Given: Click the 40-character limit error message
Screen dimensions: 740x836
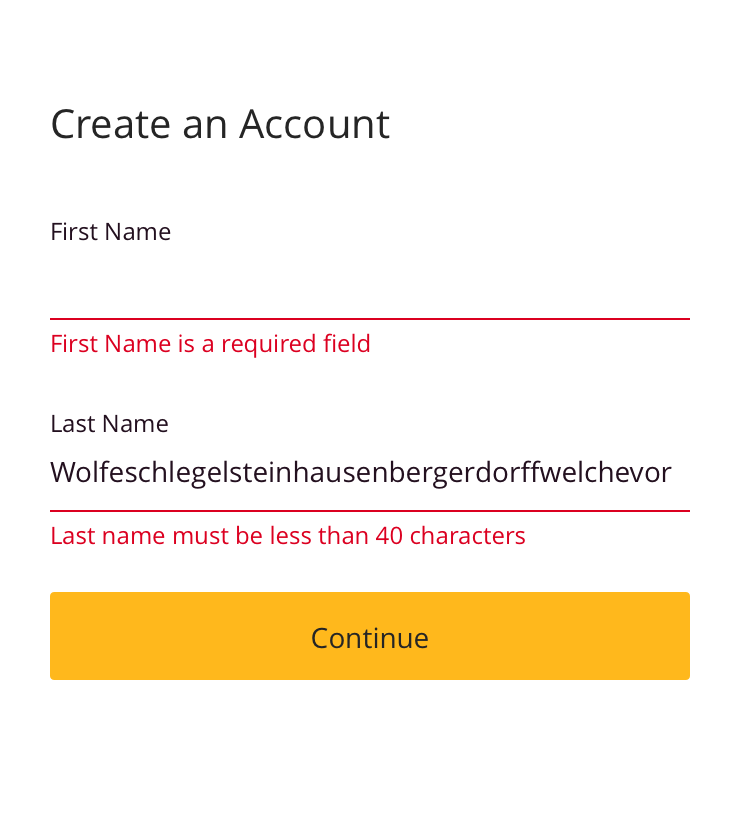Looking at the screenshot, I should pyautogui.click(x=287, y=536).
